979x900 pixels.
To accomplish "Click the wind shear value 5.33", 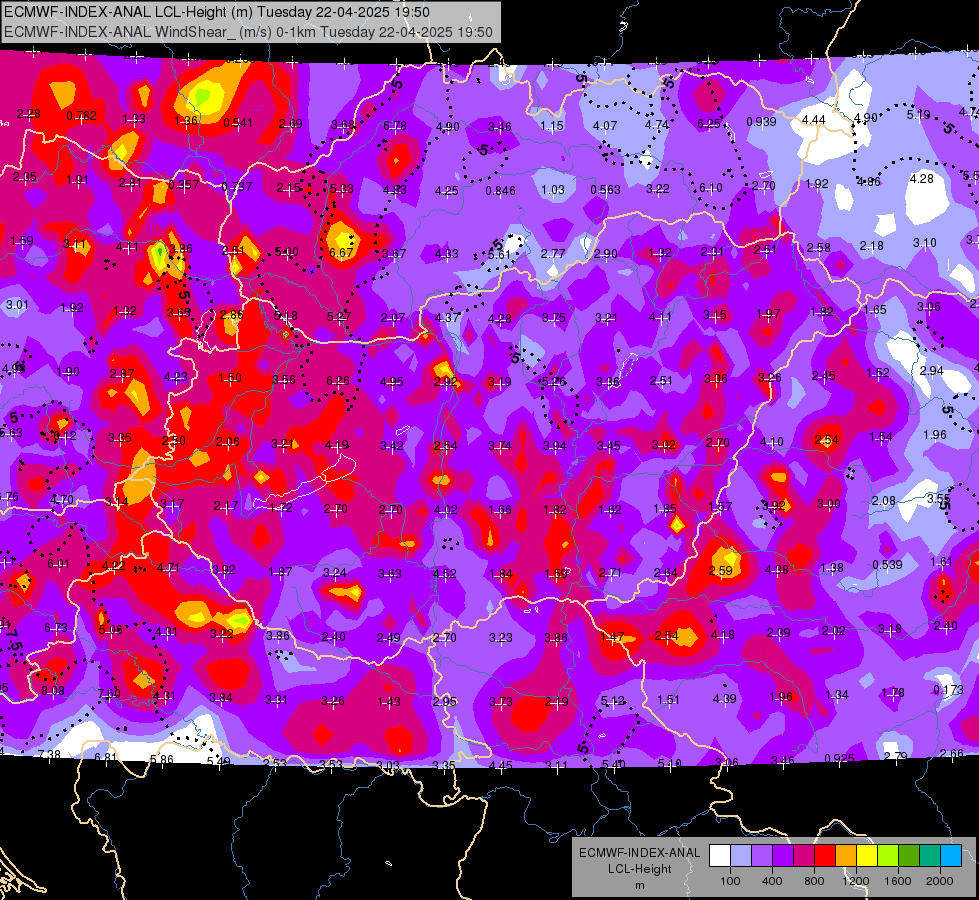I will 342,189.
